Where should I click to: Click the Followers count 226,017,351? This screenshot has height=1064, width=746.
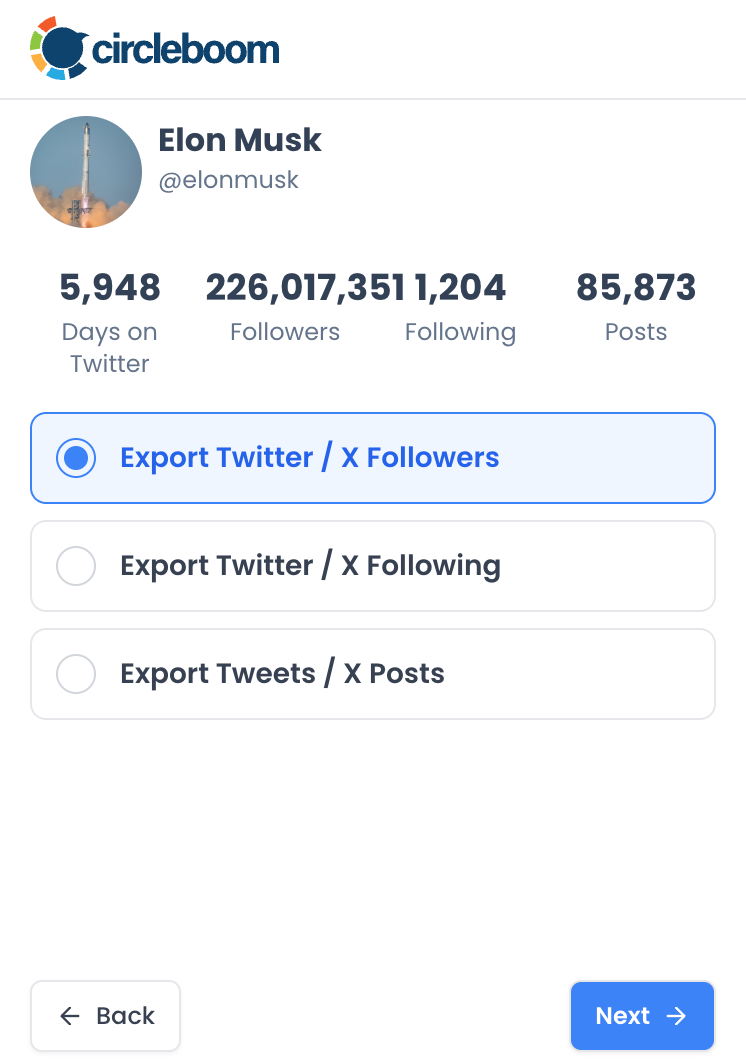click(285, 287)
